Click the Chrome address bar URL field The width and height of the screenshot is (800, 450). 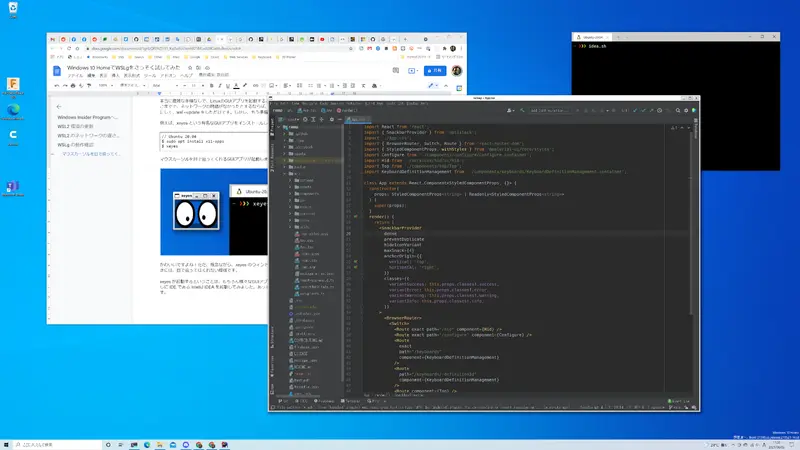click(x=217, y=48)
